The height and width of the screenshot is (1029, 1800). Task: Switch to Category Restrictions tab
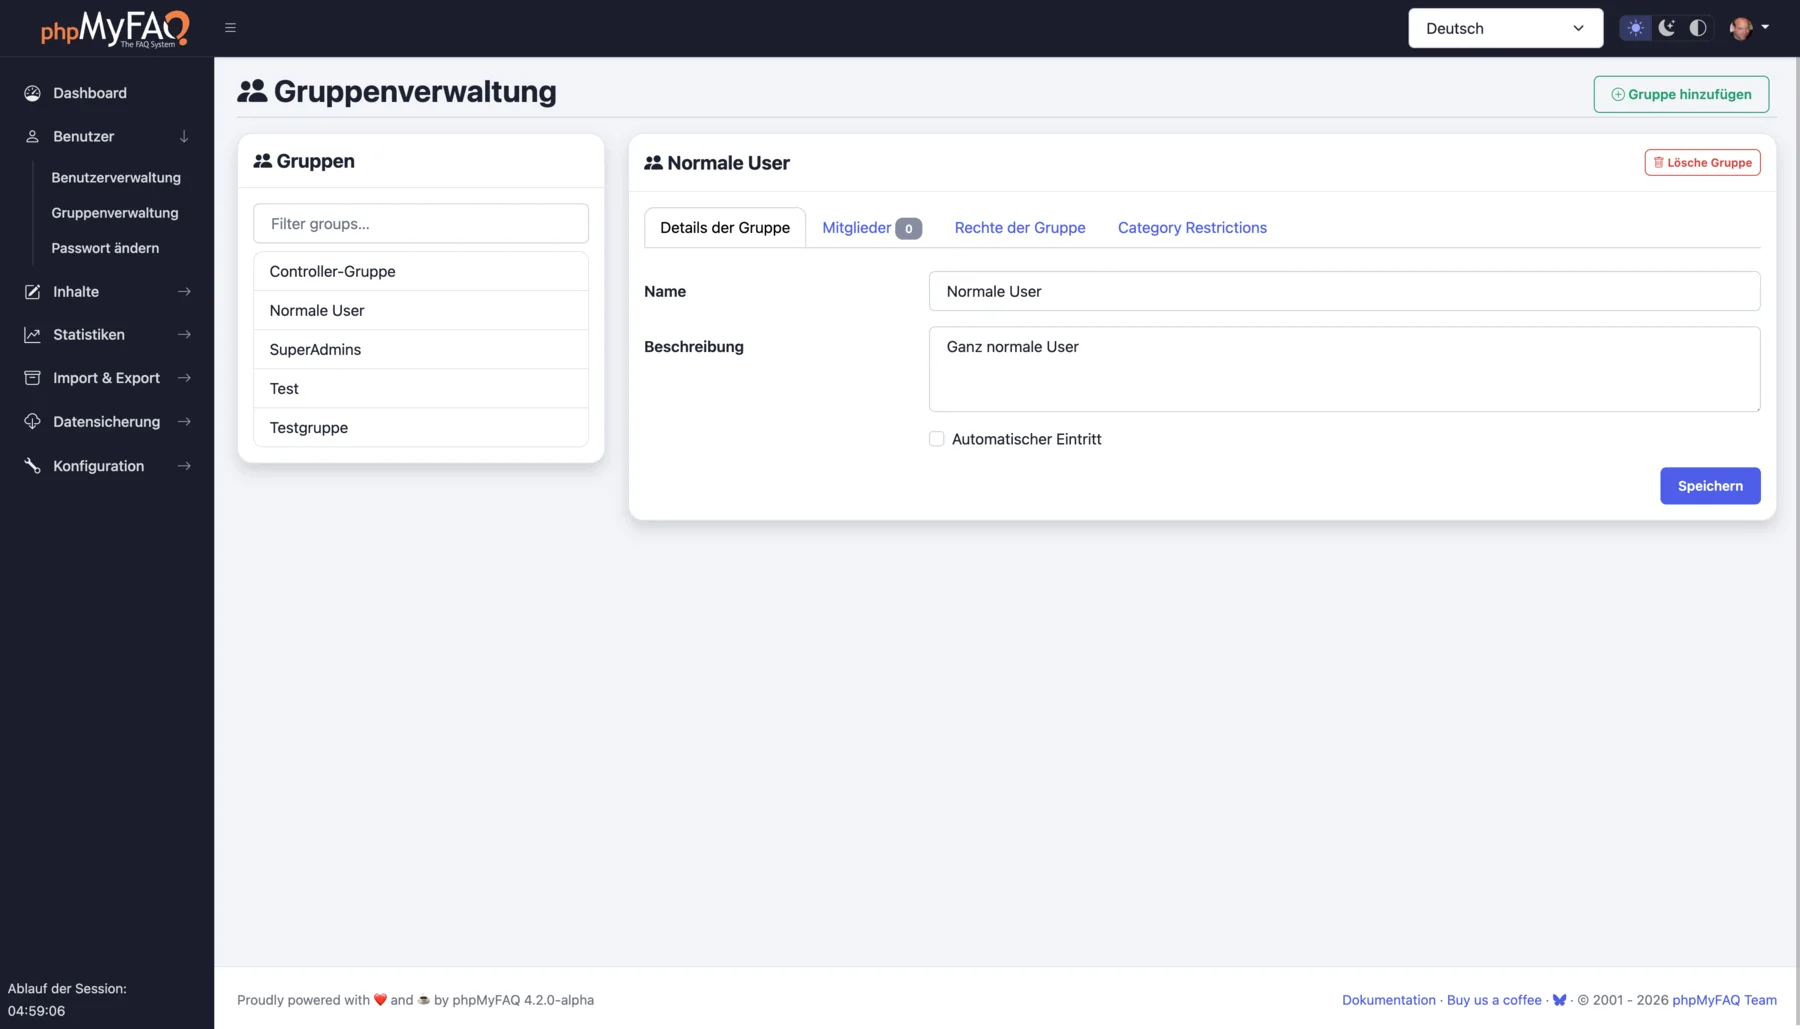coord(1192,228)
